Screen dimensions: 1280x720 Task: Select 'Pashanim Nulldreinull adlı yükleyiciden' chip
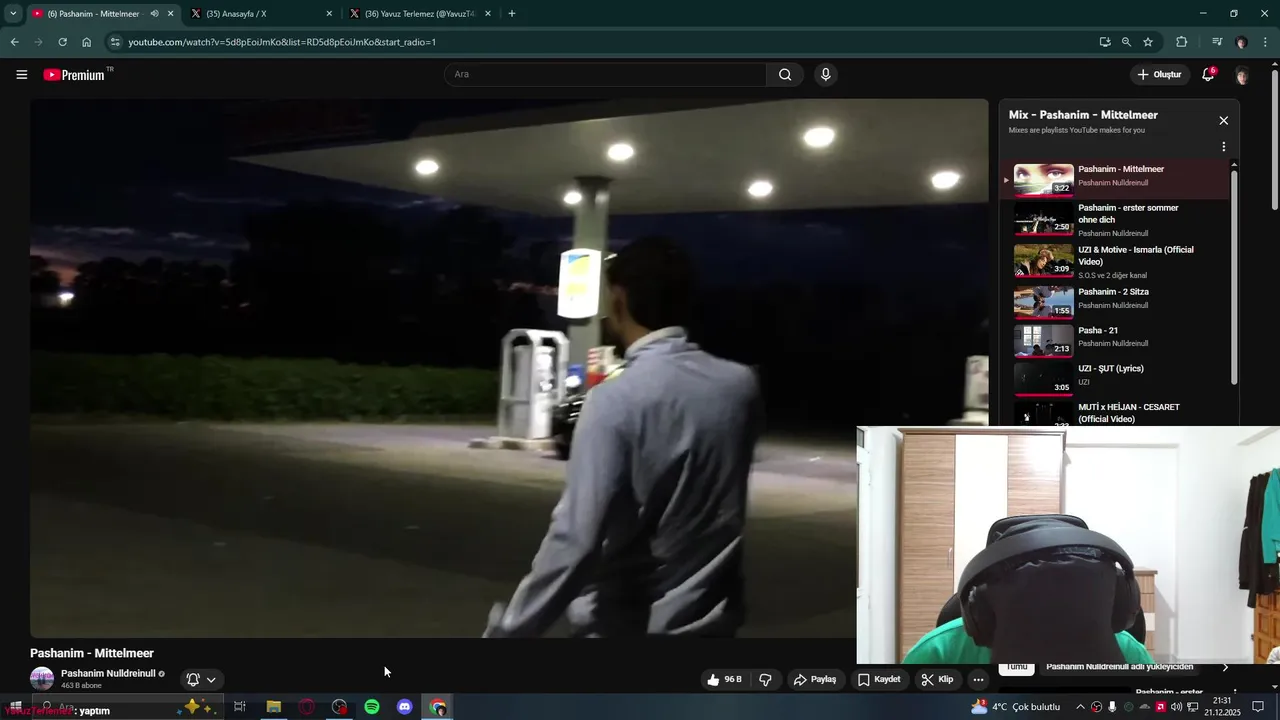click(x=1120, y=667)
